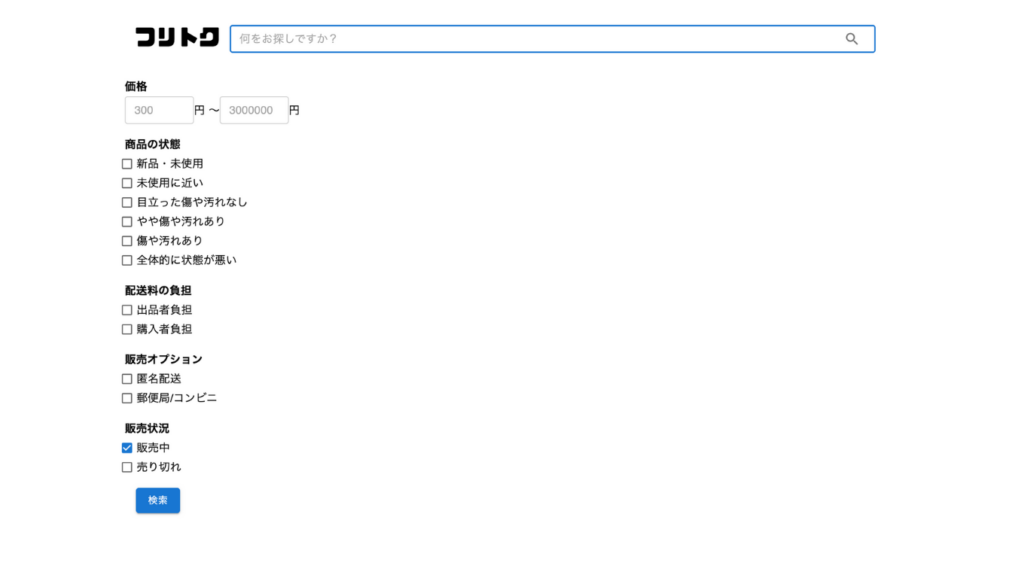Check the 未使用に近い checkbox
Image resolution: width=1024 pixels, height=587 pixels.
[x=127, y=183]
